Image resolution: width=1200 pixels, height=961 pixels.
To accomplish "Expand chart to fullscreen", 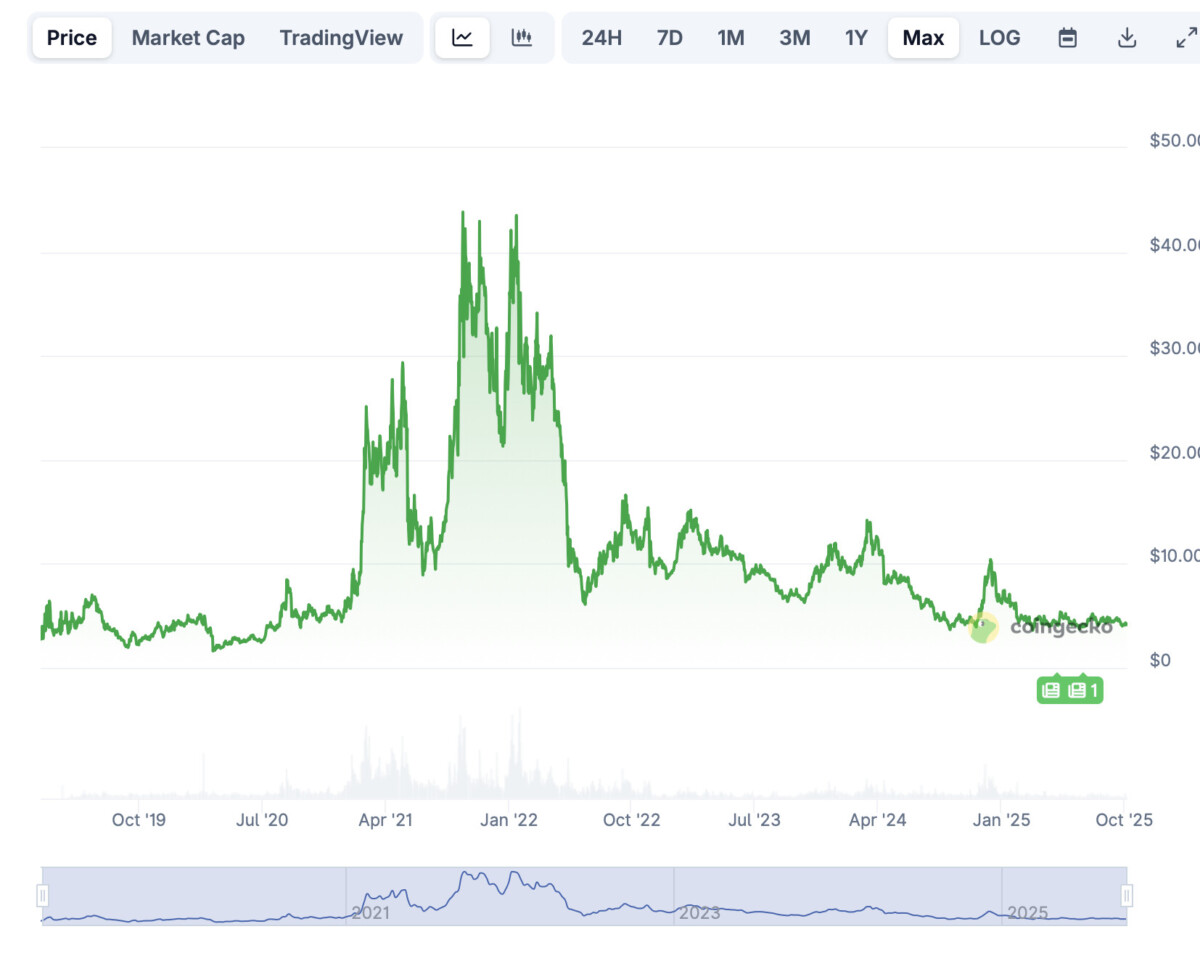I will 1185,38.
